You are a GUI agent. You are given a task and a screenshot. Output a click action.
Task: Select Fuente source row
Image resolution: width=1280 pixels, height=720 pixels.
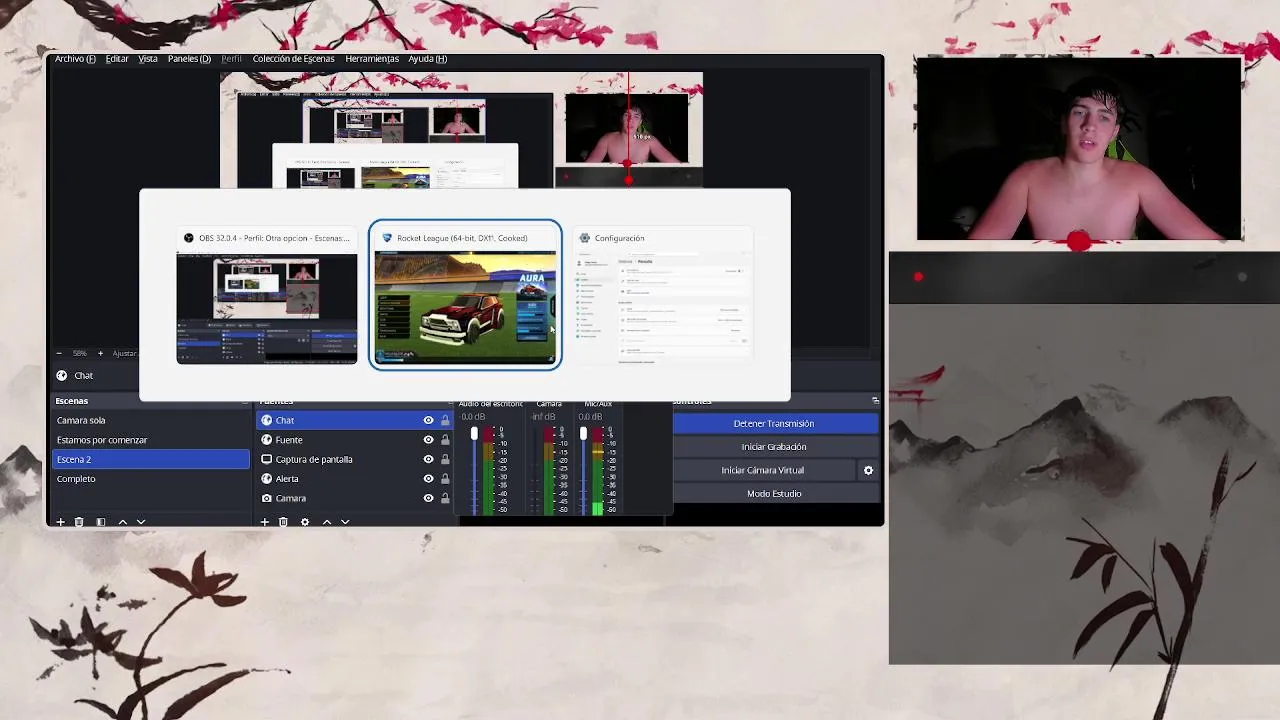[355, 440]
